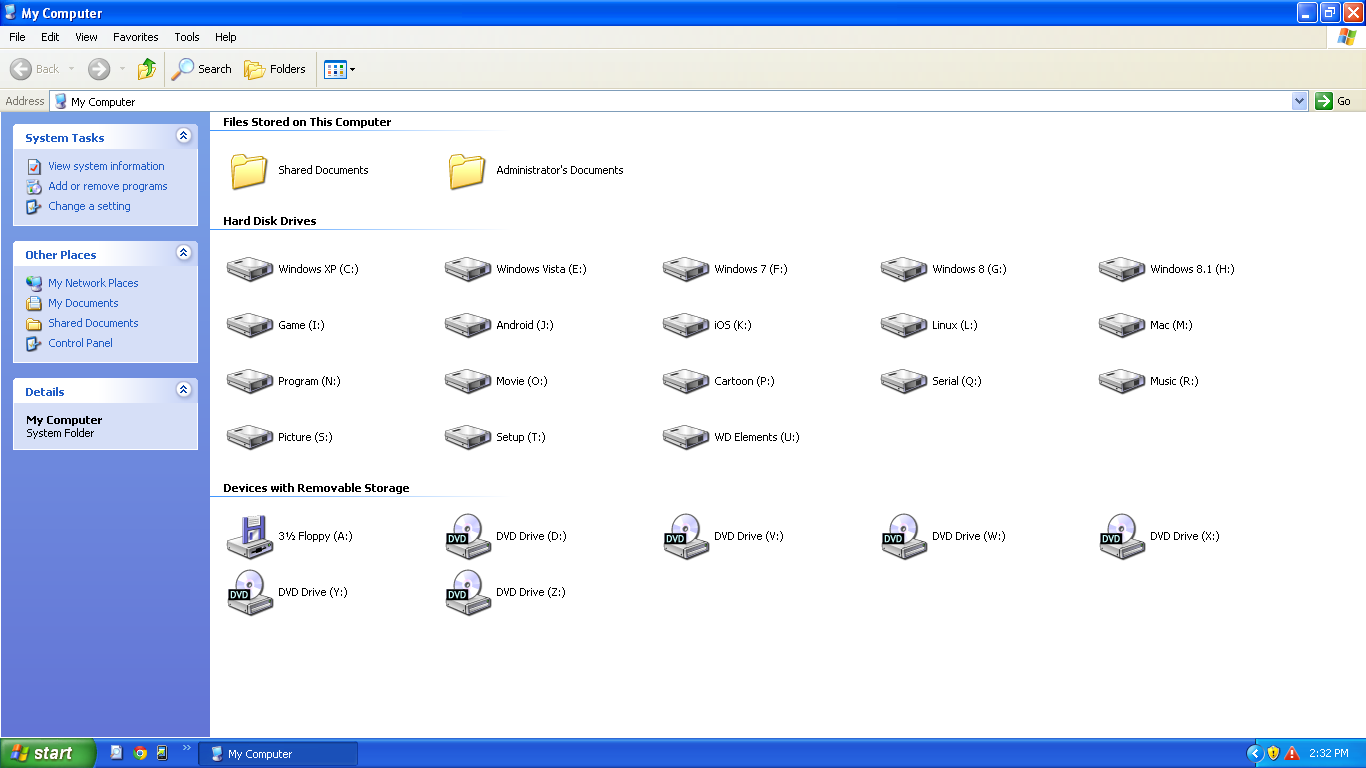This screenshot has height=768, width=1366.
Task: Collapse the Details panel
Action: (x=183, y=390)
